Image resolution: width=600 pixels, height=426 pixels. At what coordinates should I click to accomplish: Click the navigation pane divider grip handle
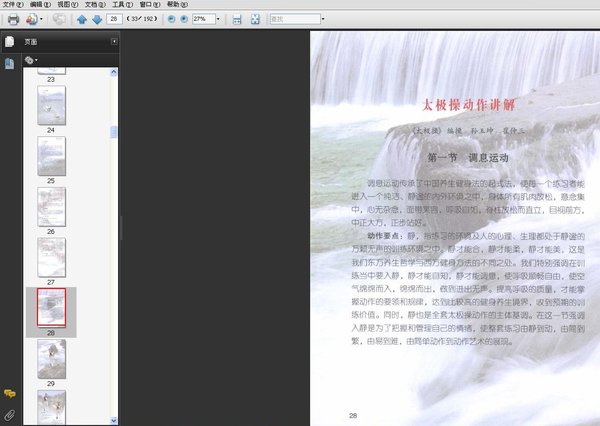[121, 228]
